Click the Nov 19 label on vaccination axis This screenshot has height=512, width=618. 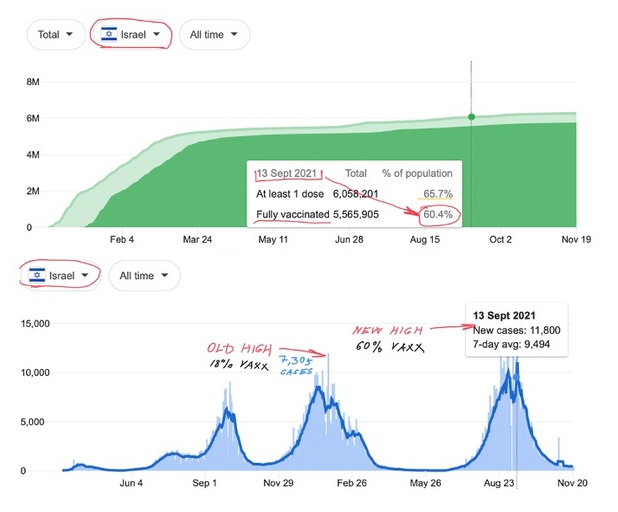(x=575, y=240)
